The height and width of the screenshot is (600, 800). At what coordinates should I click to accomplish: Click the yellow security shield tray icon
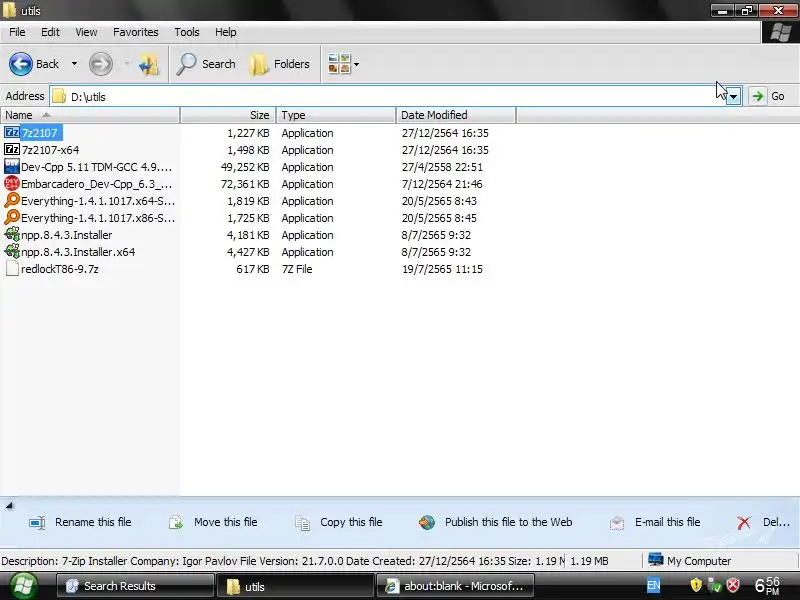tap(696, 585)
